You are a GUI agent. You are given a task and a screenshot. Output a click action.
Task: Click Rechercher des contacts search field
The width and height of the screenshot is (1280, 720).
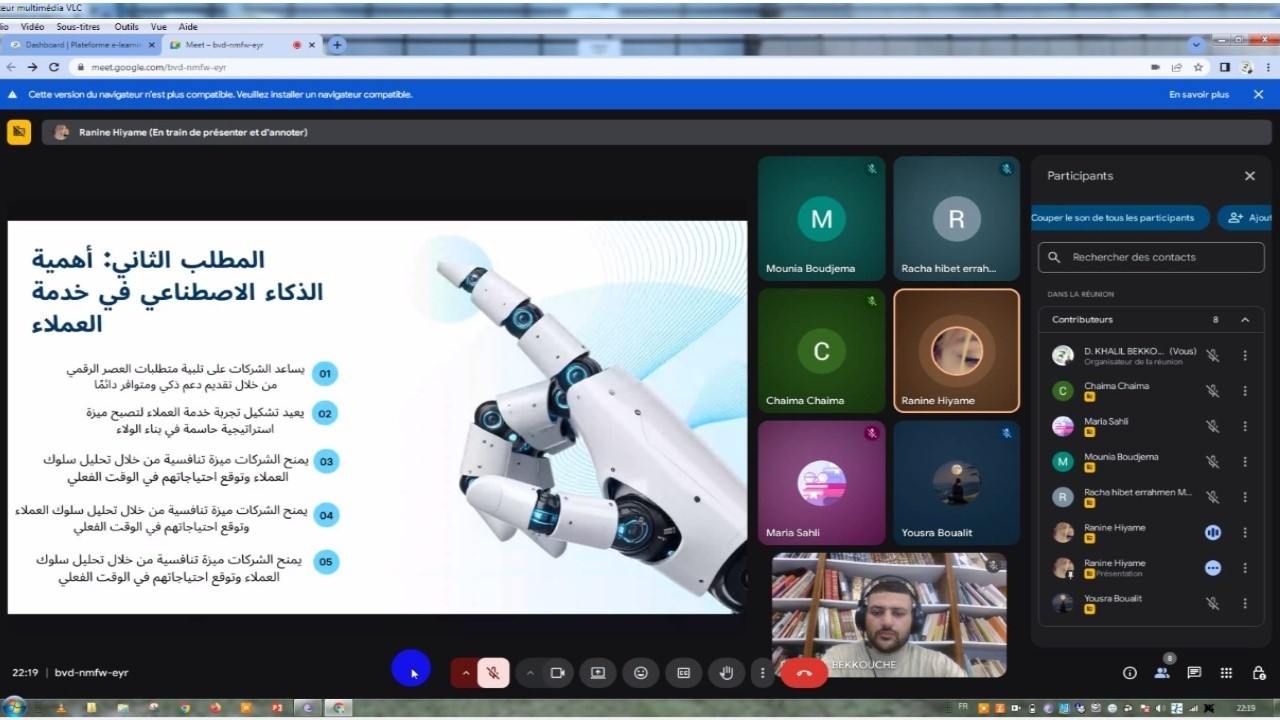[1151, 257]
